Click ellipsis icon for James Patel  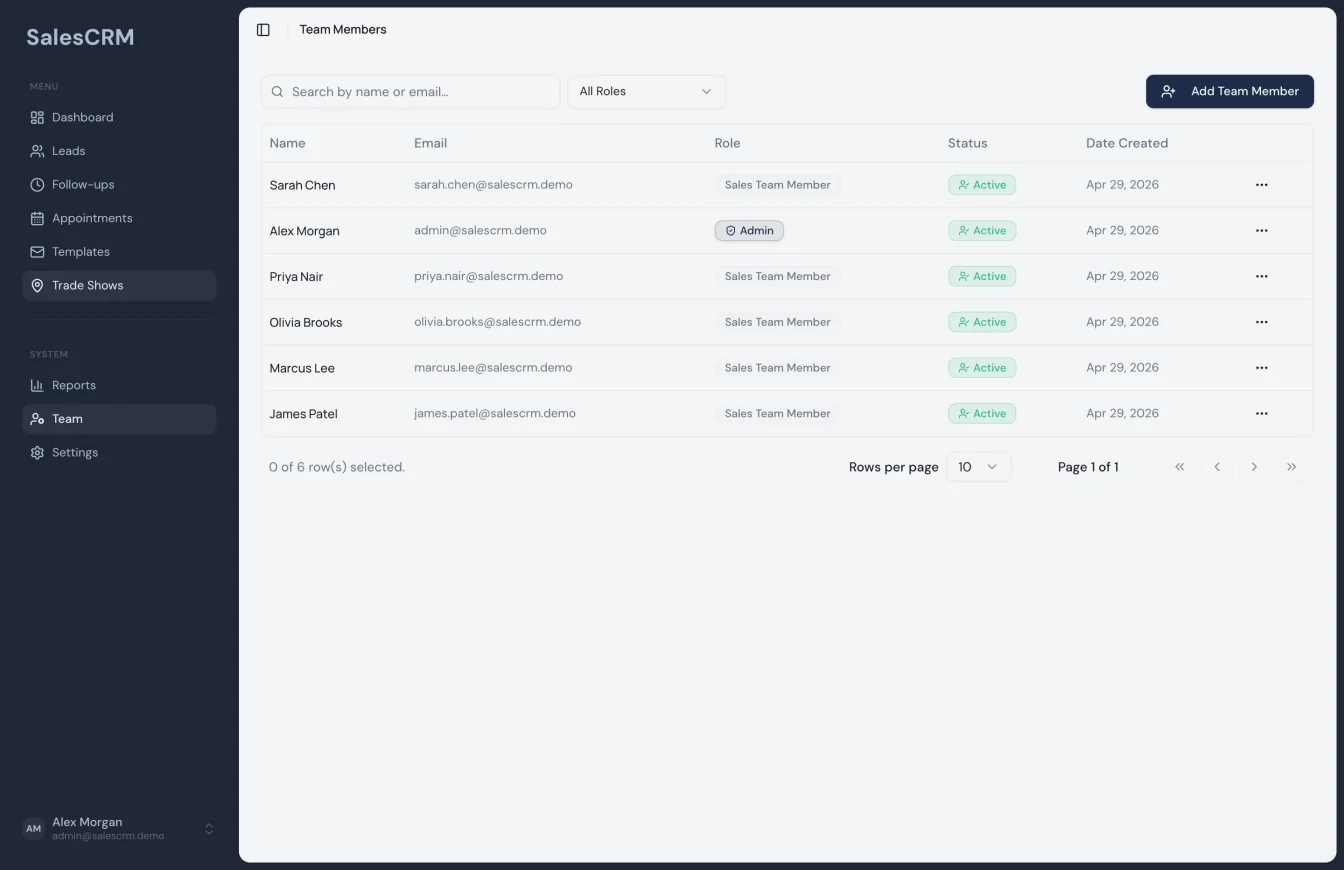pyautogui.click(x=1261, y=414)
